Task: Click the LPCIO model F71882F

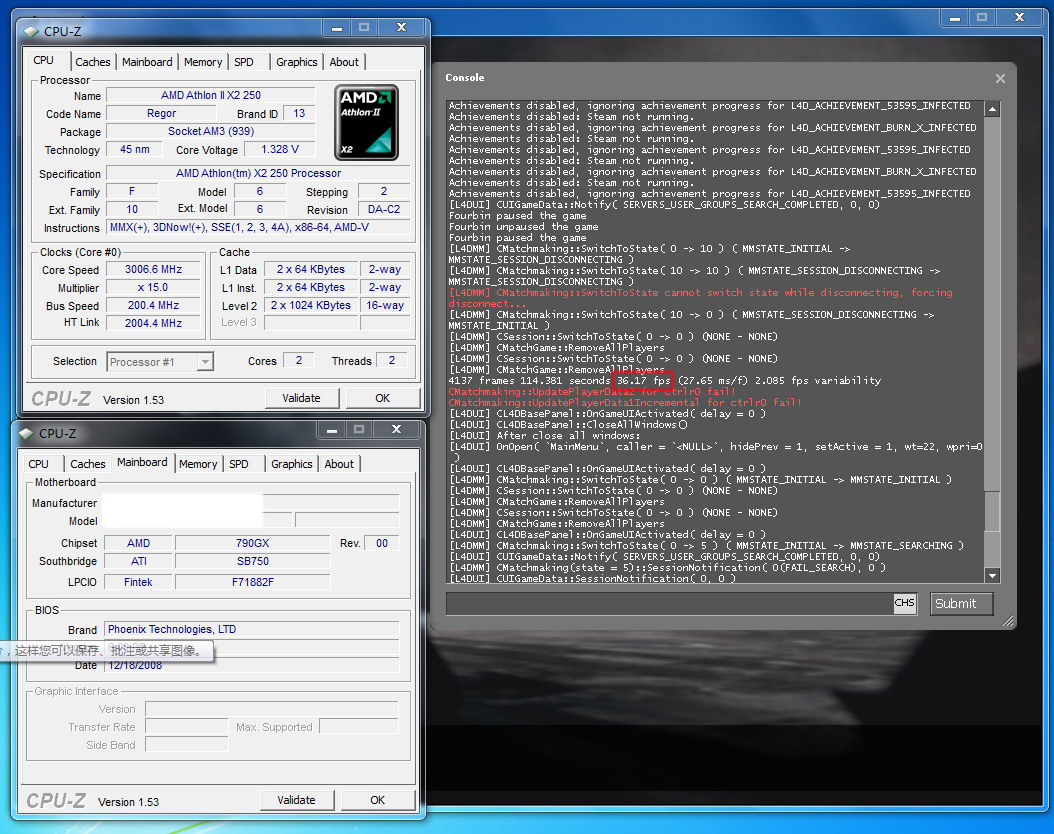Action: pos(253,582)
